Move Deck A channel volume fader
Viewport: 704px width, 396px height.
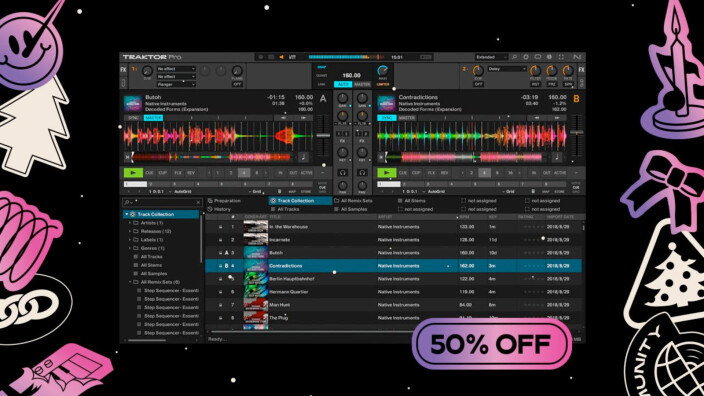click(323, 135)
